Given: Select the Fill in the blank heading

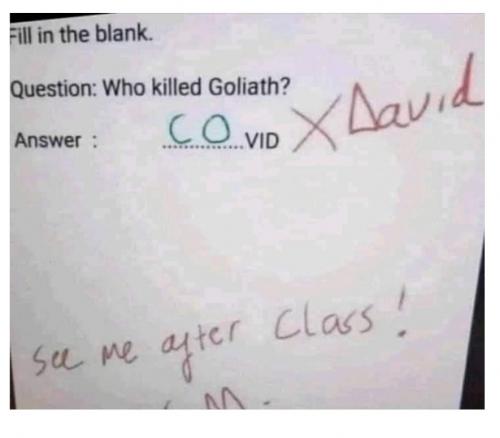Looking at the screenshot, I should point(81,35).
